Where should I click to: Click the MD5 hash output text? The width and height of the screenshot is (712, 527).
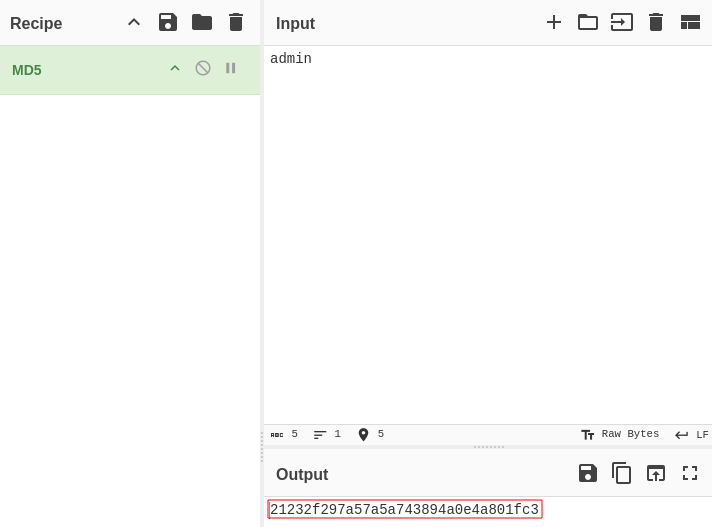[x=405, y=509]
